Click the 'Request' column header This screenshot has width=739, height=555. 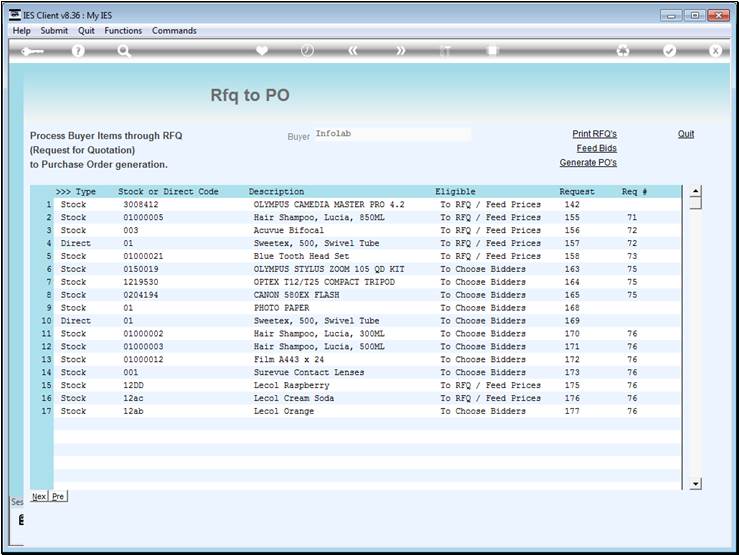577,192
